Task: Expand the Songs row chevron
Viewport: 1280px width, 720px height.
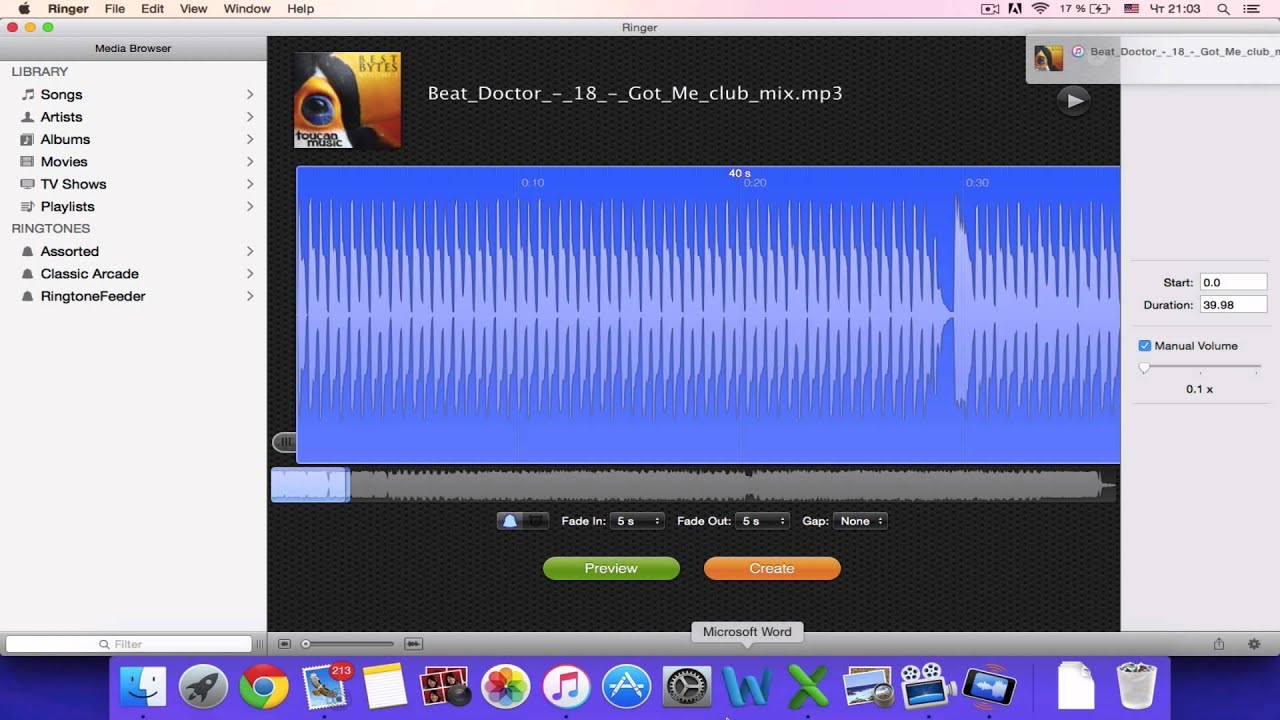Action: 250,94
